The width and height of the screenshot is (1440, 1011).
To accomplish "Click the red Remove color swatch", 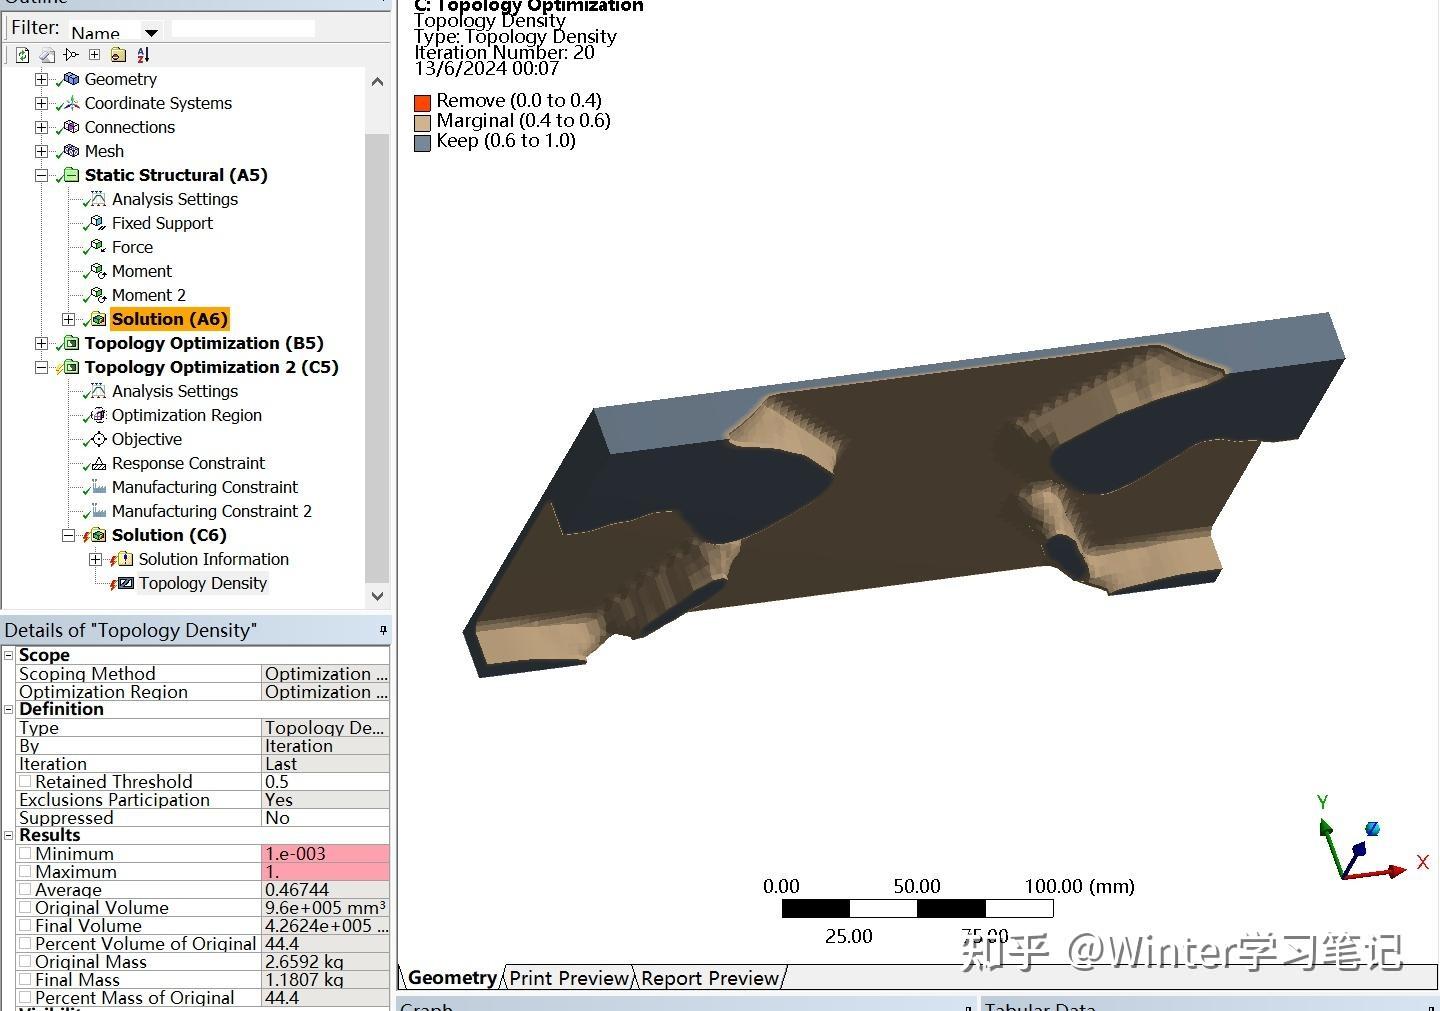I will point(422,101).
